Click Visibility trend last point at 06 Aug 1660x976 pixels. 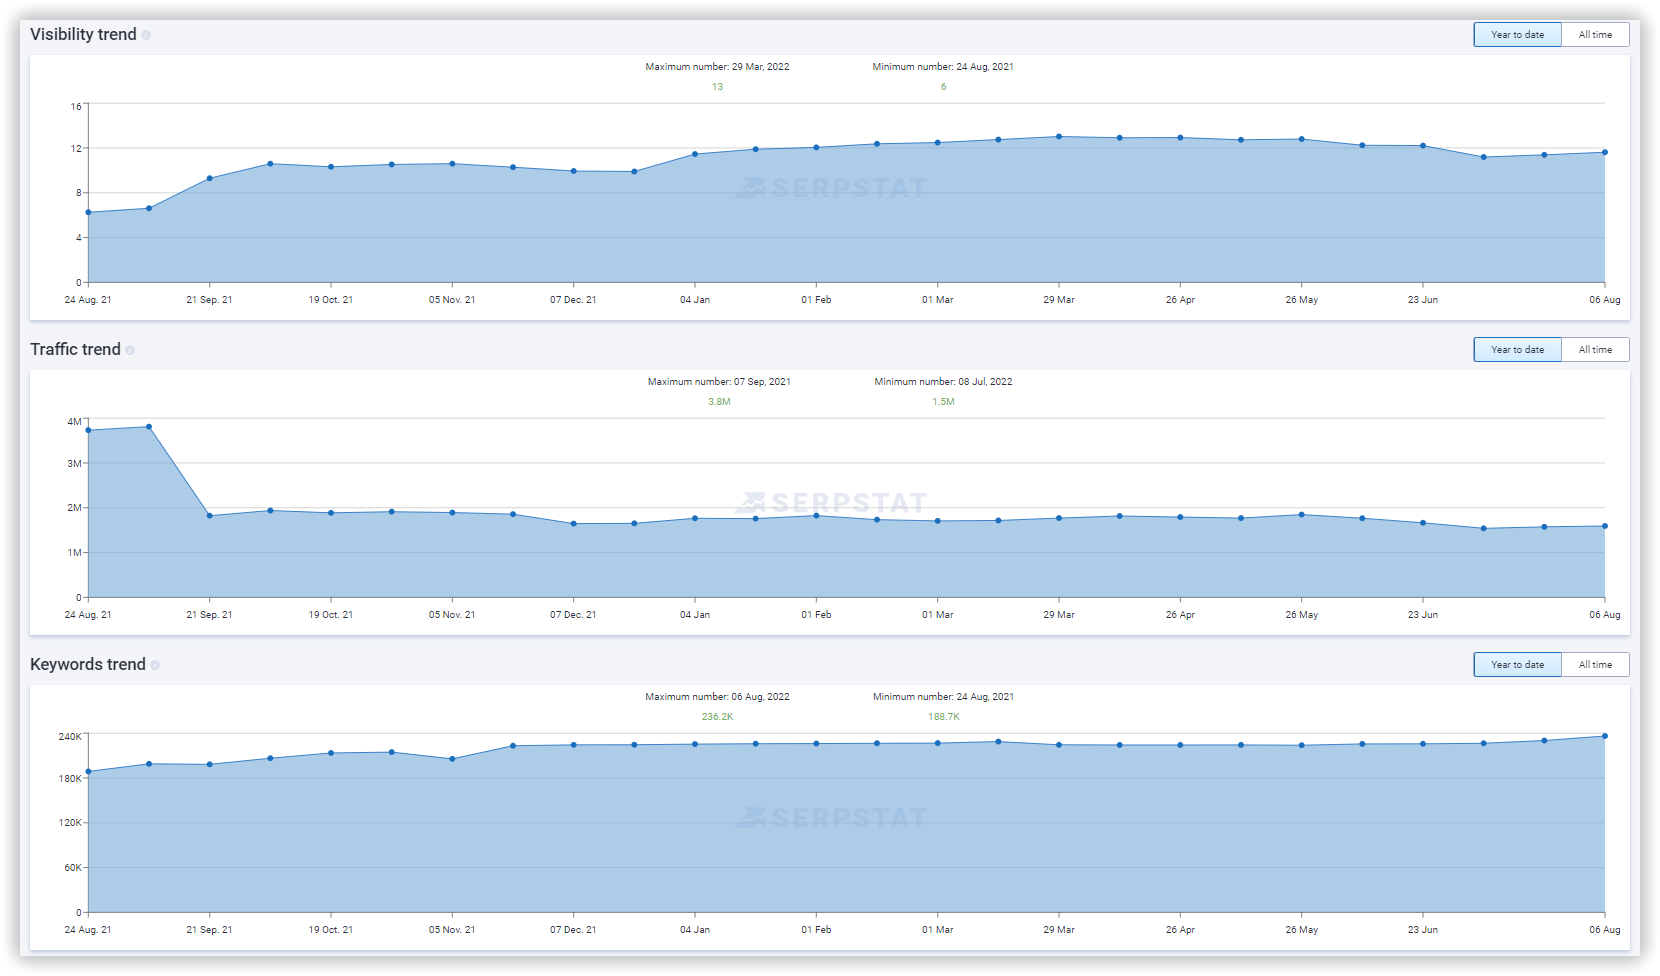[1605, 153]
